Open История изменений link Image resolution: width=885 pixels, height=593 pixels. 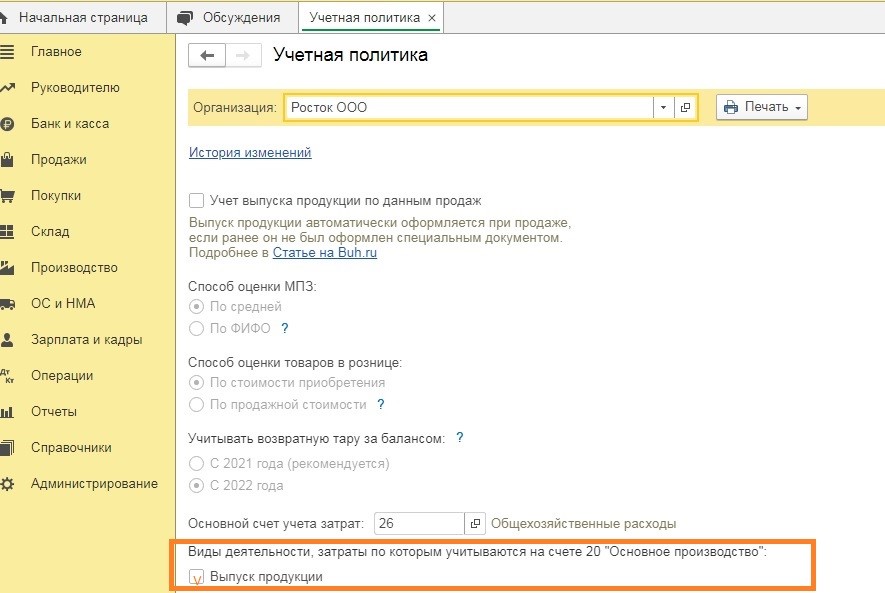[250, 152]
